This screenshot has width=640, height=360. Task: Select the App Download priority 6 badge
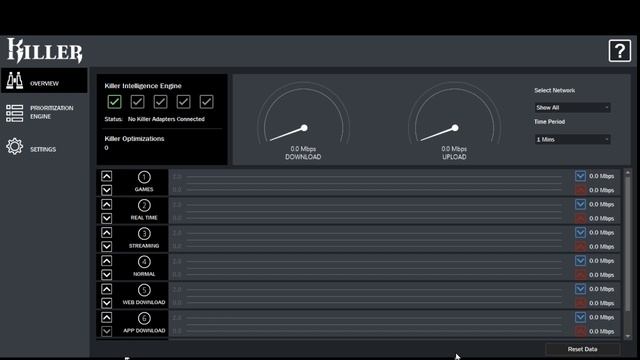(x=144, y=318)
